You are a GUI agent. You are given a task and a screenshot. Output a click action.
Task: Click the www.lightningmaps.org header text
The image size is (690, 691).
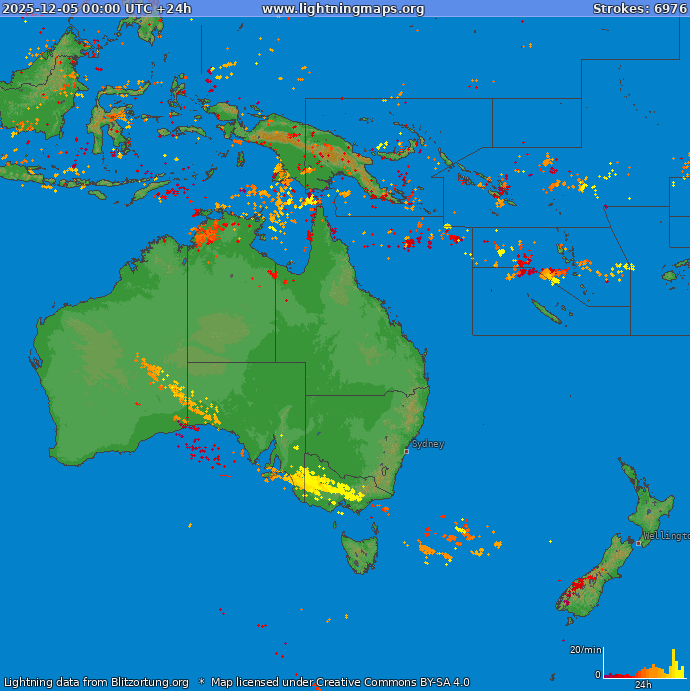343,9
